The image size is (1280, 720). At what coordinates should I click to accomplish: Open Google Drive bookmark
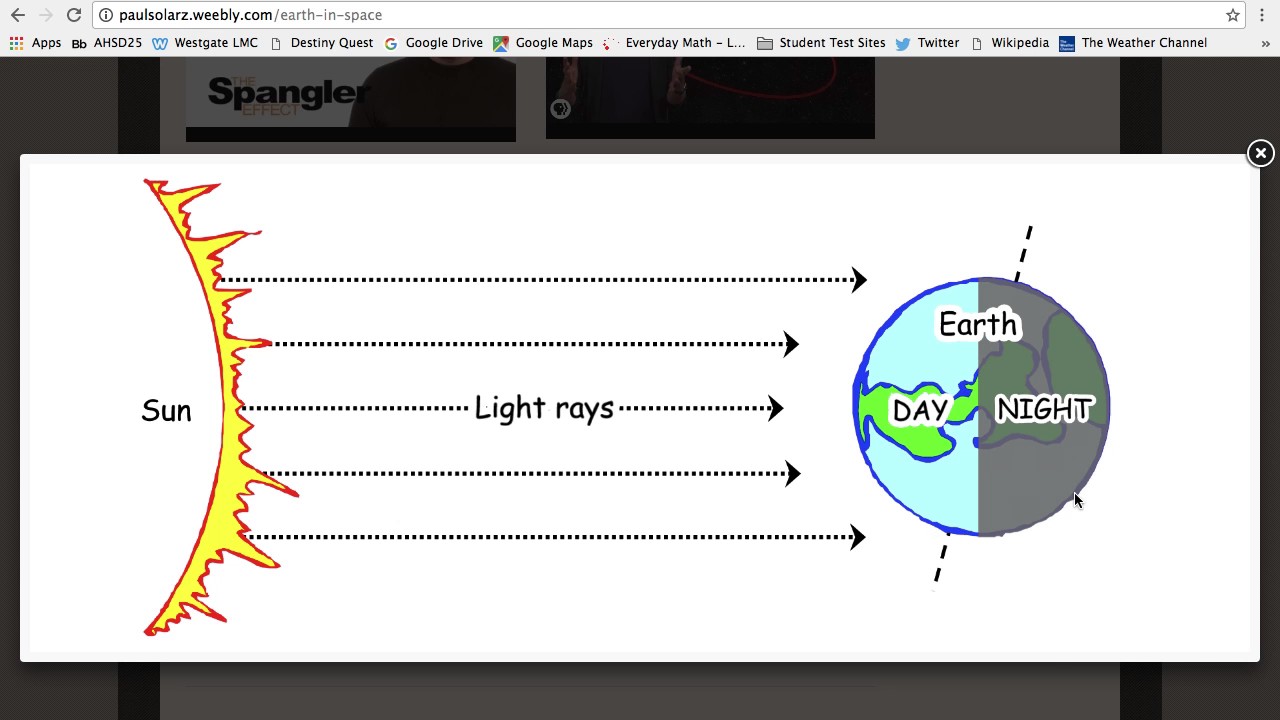click(x=434, y=43)
